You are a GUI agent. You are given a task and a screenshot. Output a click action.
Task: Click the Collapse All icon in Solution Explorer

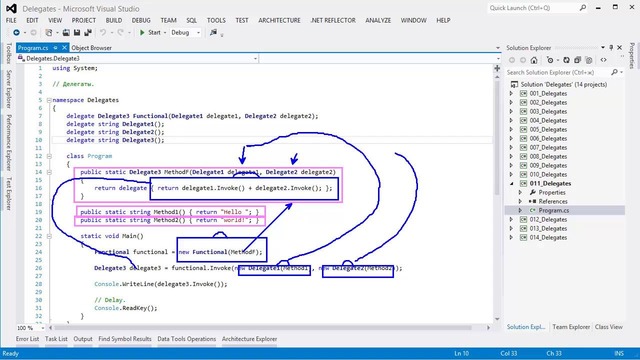coord(577,60)
